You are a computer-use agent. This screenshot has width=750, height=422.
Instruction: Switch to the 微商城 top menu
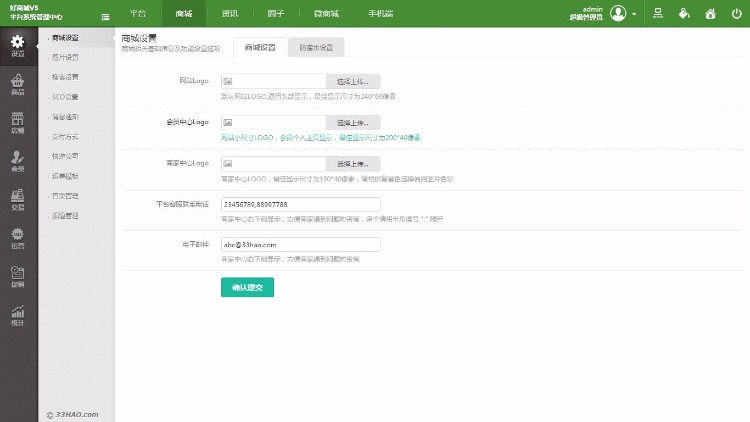pos(326,13)
